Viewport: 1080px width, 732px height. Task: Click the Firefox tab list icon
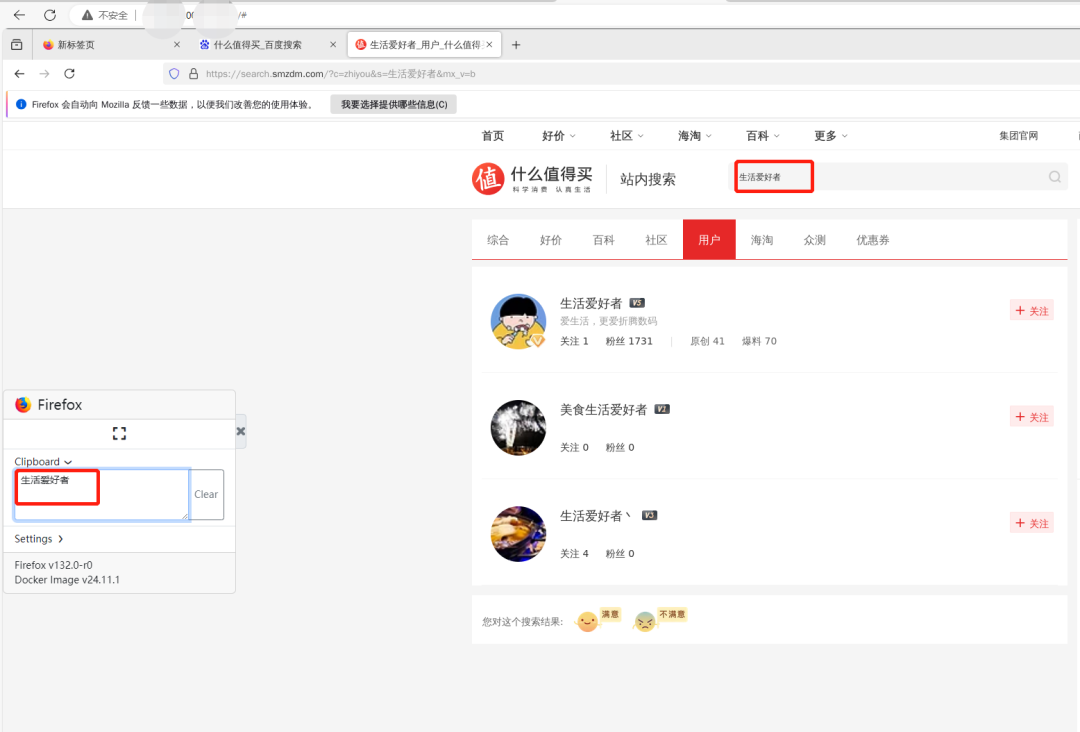17,45
